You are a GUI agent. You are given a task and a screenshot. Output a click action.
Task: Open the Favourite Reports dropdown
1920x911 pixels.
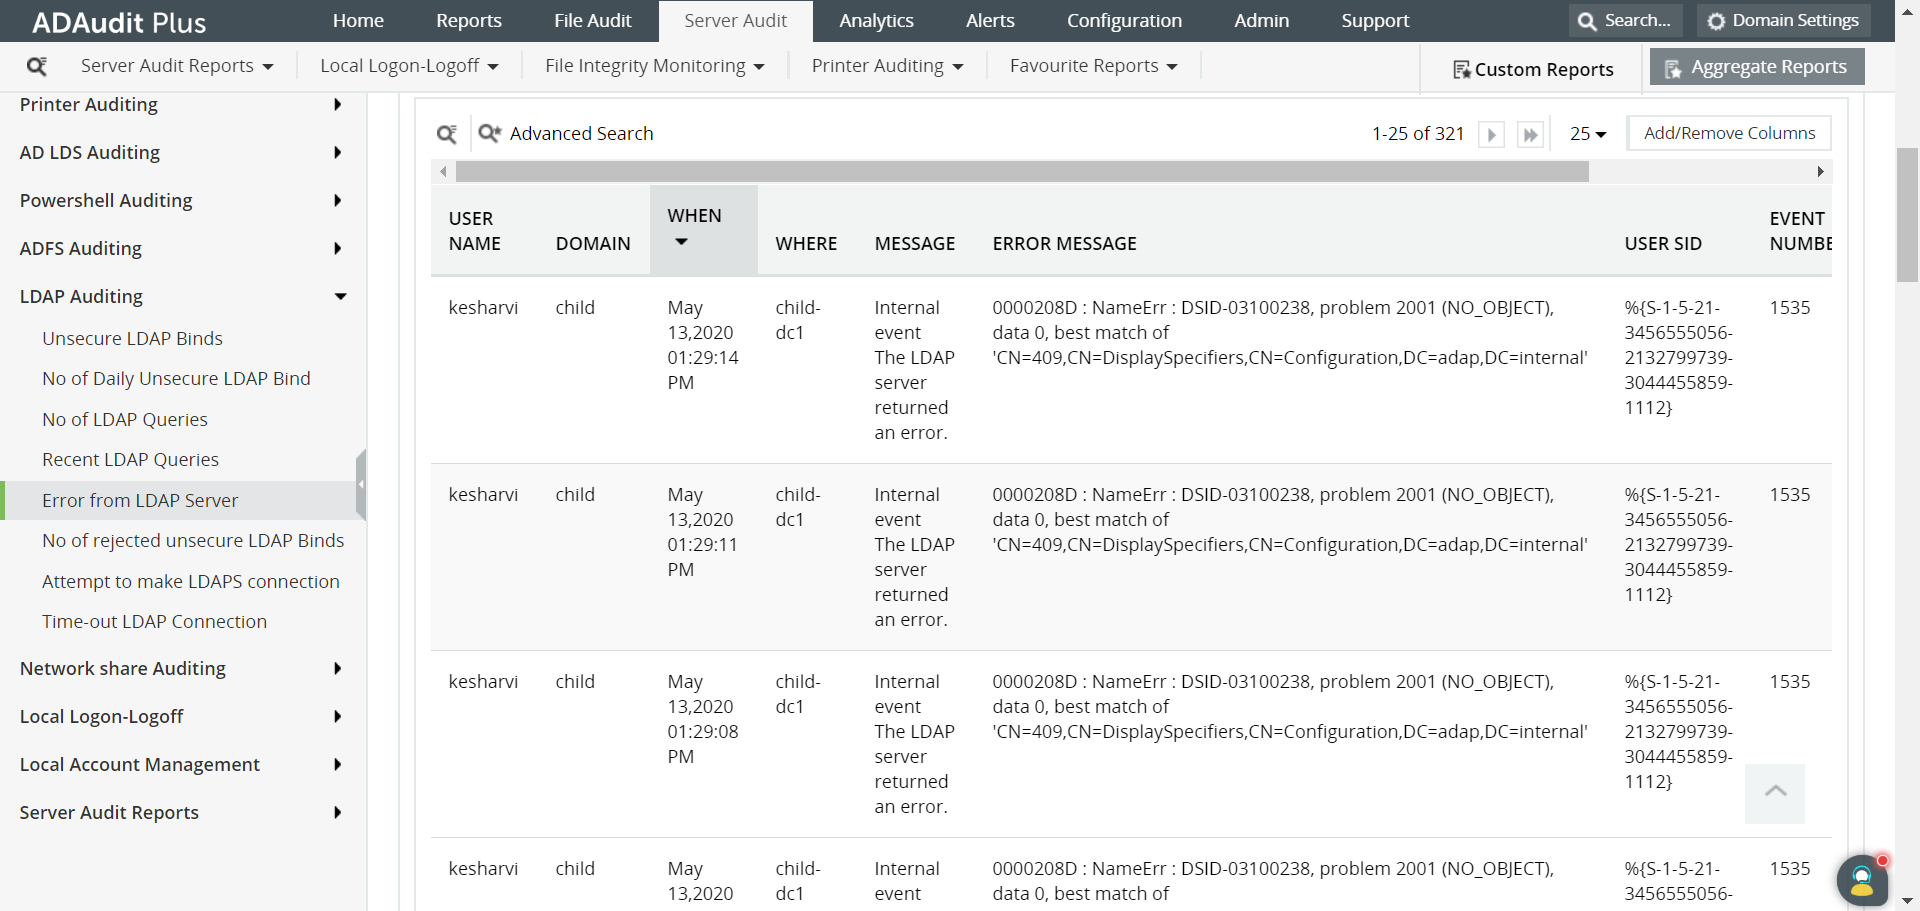click(1094, 66)
